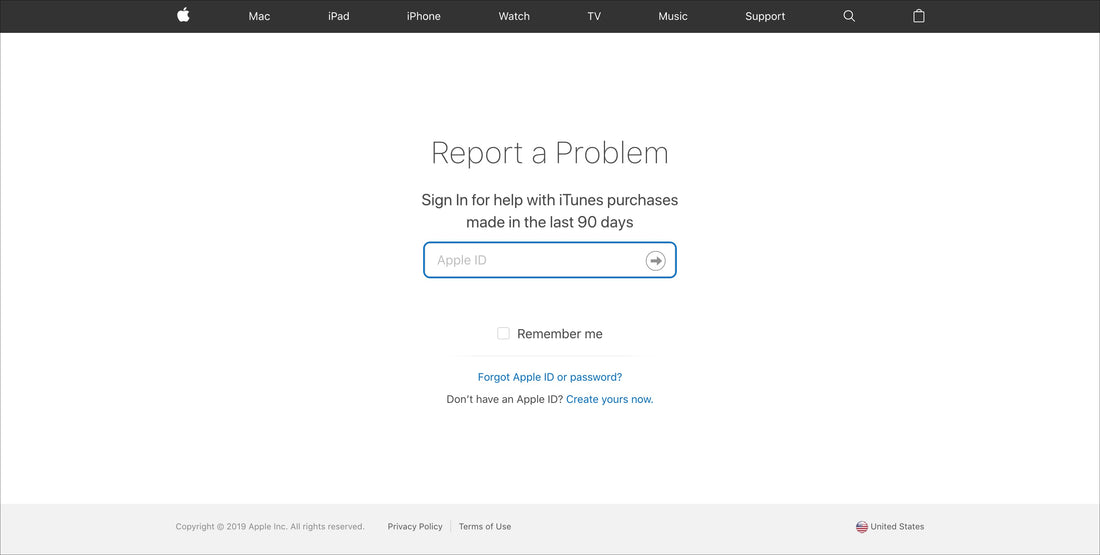Follow Forgot Apple ID or password link
The image size is (1100, 555).
tap(550, 377)
